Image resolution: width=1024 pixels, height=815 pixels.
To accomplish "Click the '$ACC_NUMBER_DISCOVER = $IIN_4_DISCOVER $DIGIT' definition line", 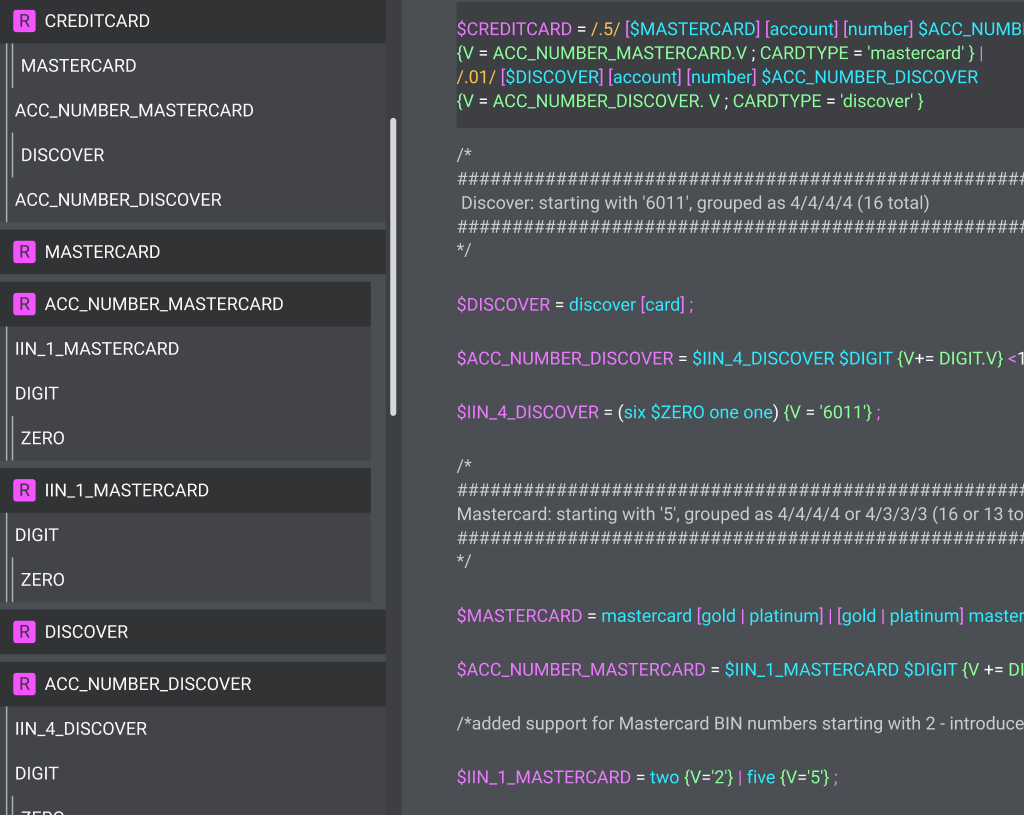I will tap(740, 359).
